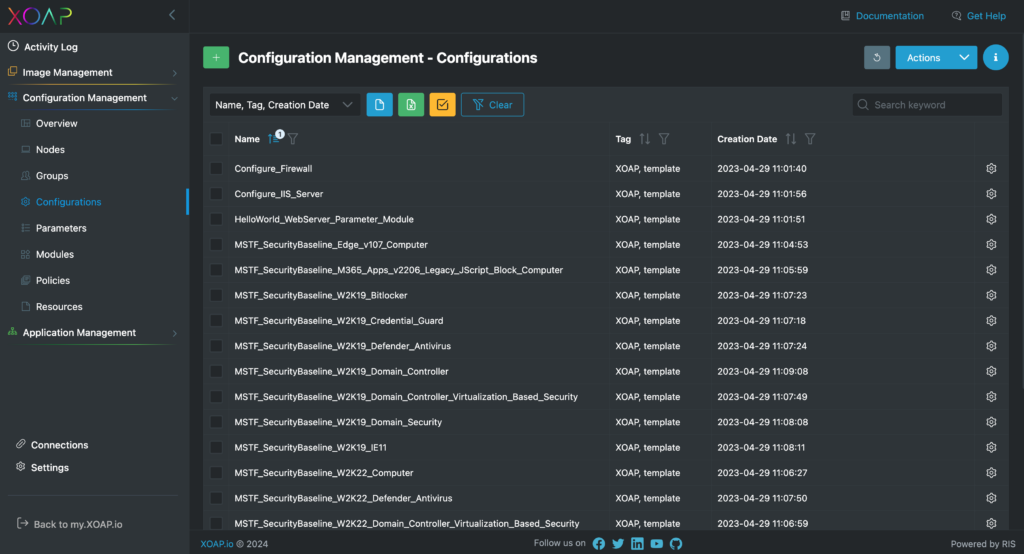Open gear menu for MSTF_SecurityBaseline_W2K19_IE11 row

(x=991, y=448)
